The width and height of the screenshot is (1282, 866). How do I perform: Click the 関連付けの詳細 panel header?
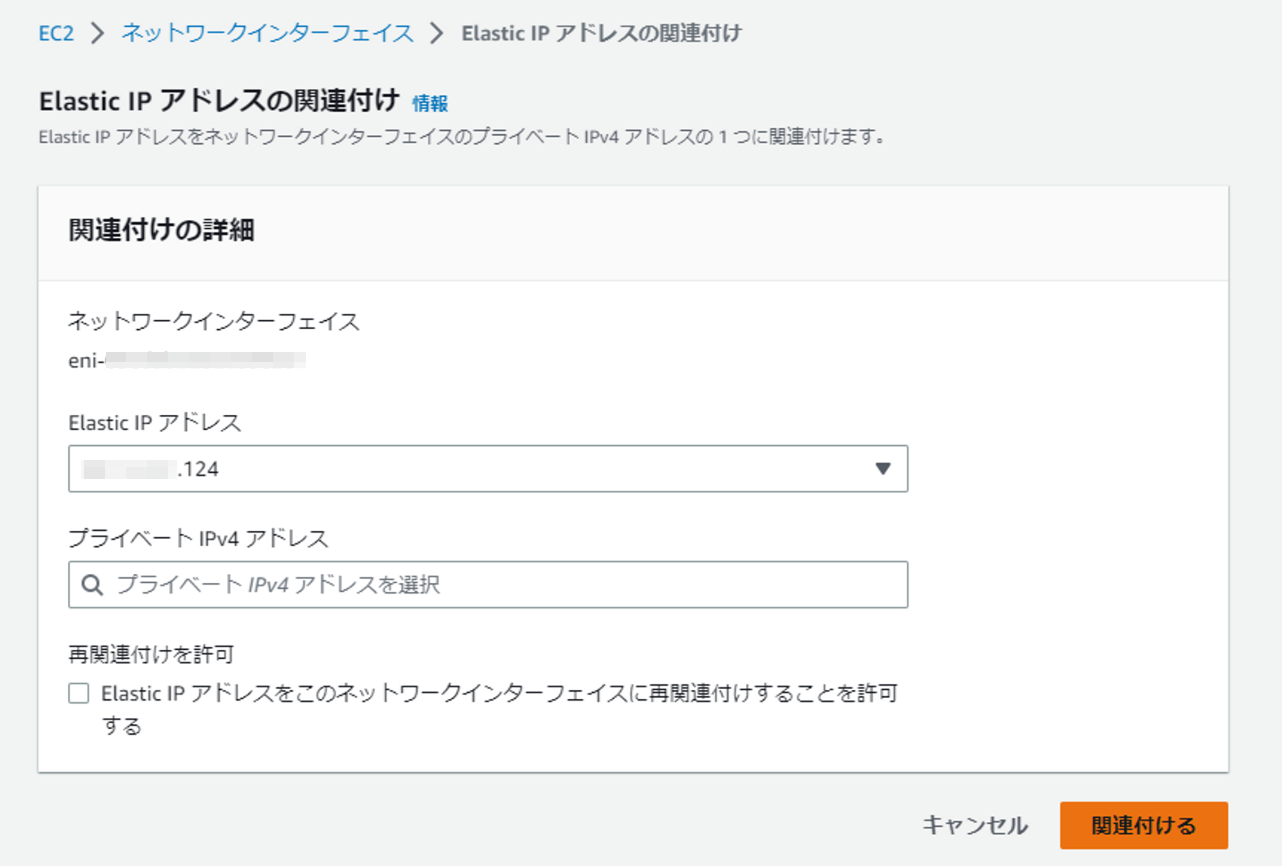pos(161,231)
